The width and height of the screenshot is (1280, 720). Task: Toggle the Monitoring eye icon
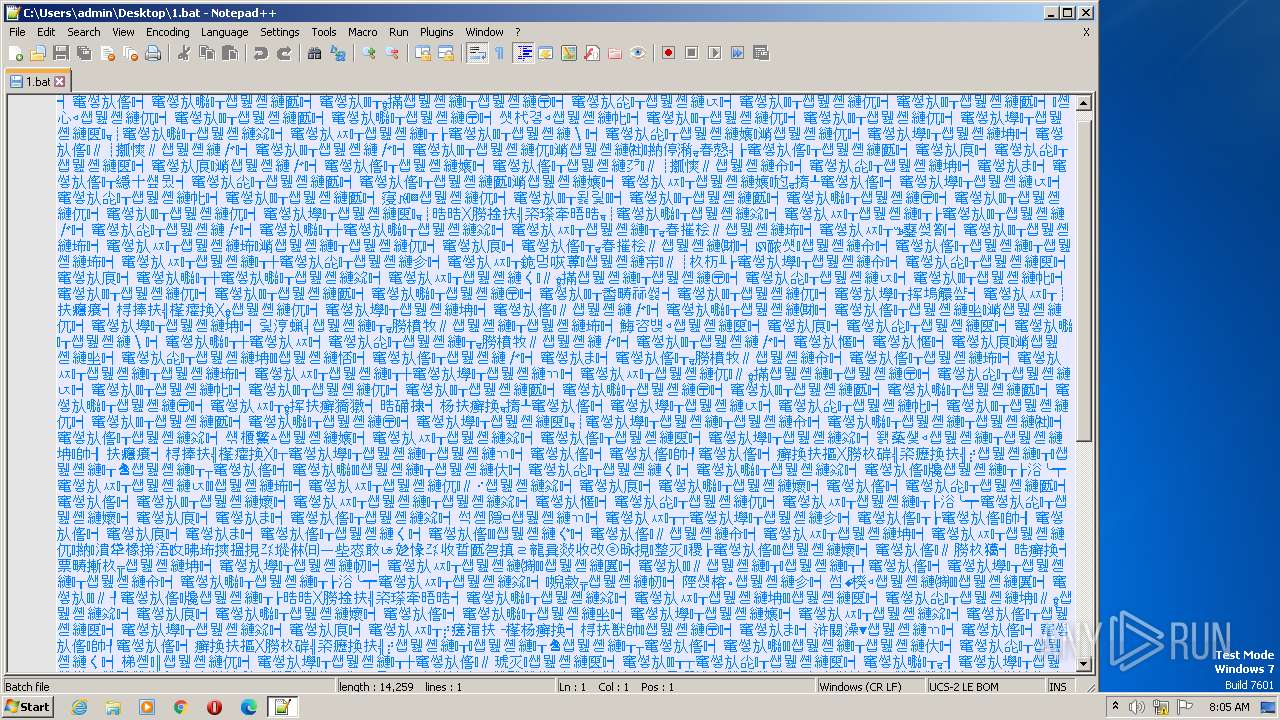(x=638, y=53)
